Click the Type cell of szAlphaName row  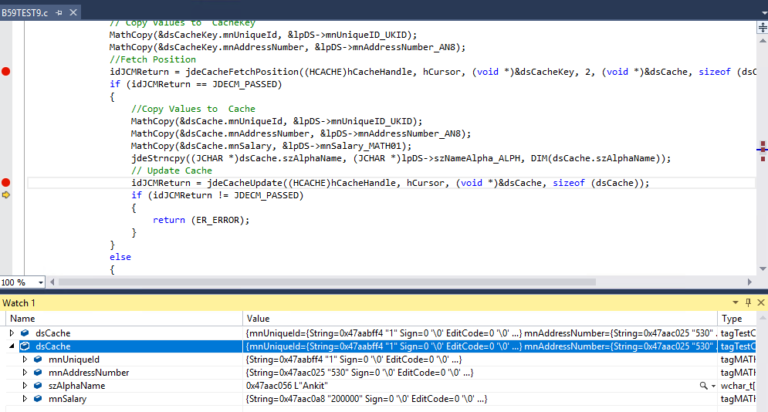pyautogui.click(x=738, y=386)
